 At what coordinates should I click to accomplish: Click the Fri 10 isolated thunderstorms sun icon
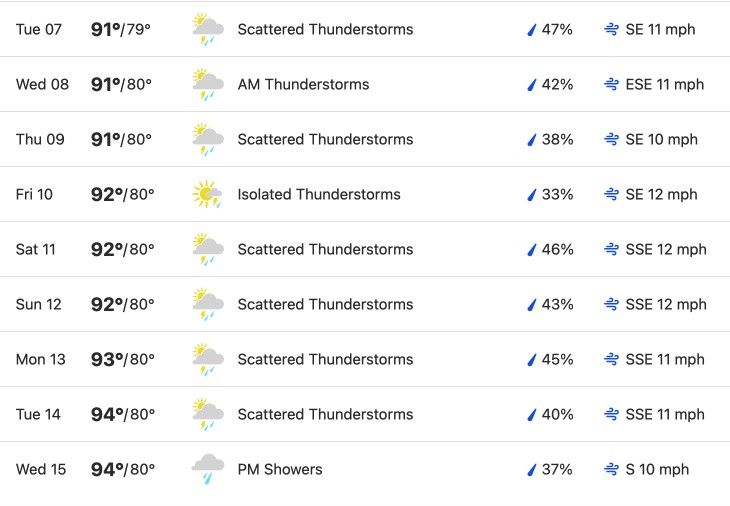pos(207,194)
